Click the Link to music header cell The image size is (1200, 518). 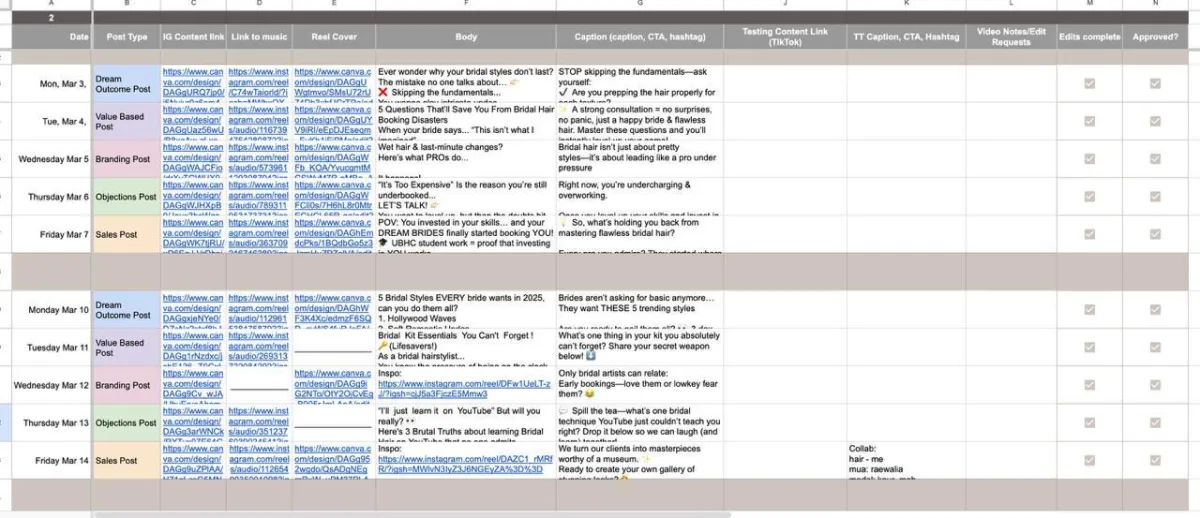click(x=259, y=37)
